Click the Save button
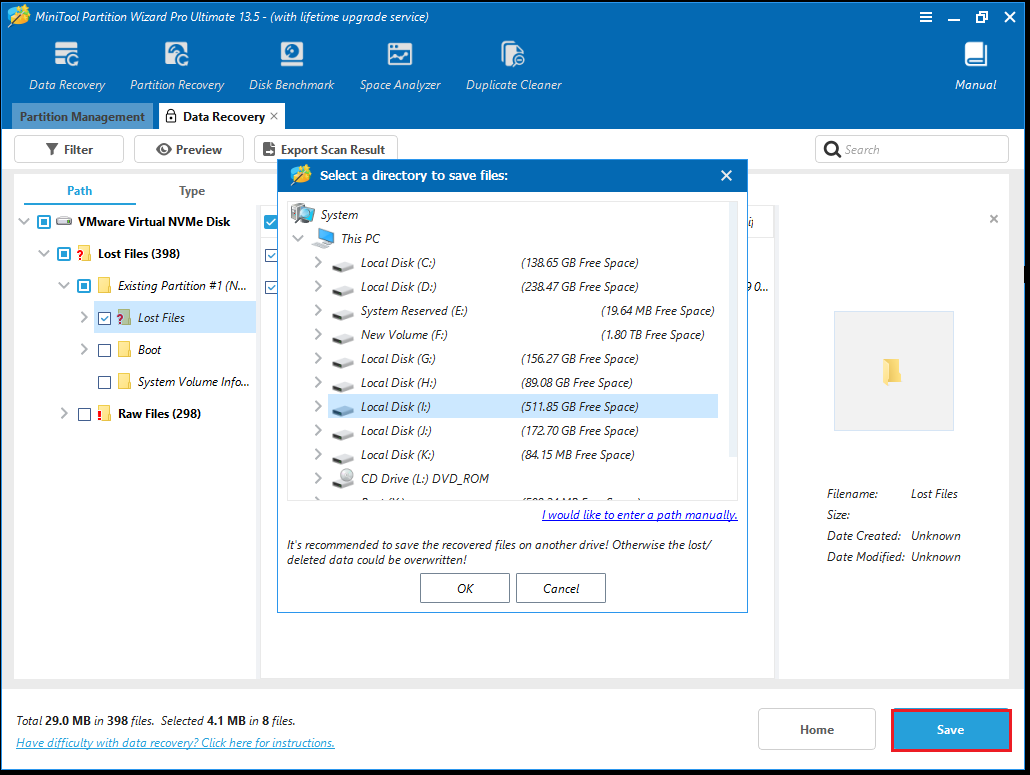Screen dimensions: 1030x775 pyautogui.click(x=951, y=729)
